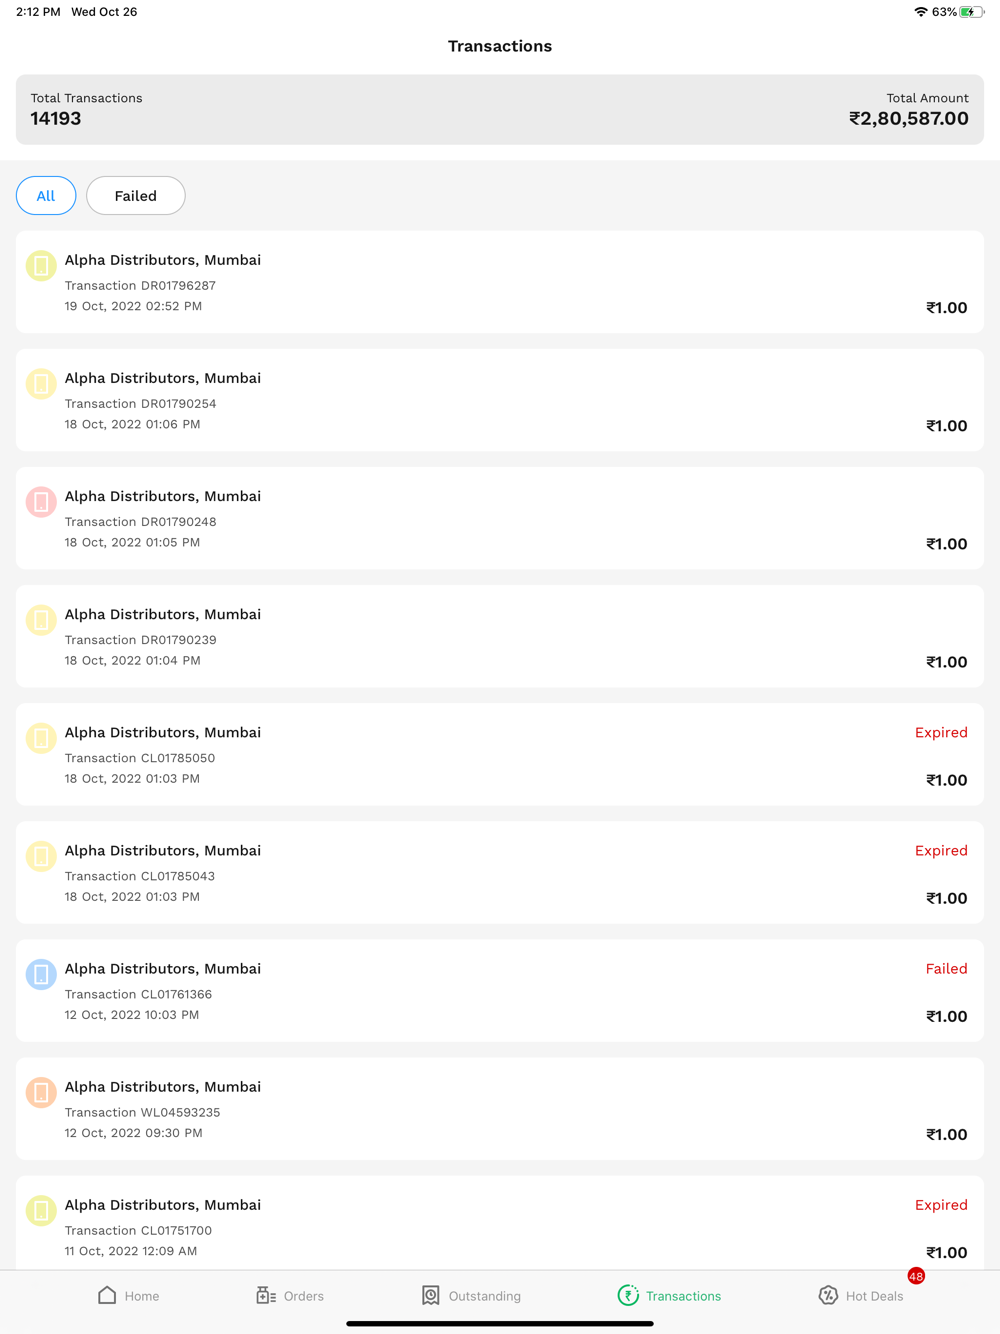Tap Expired status on CL01785050
1000x1334 pixels.
(941, 732)
